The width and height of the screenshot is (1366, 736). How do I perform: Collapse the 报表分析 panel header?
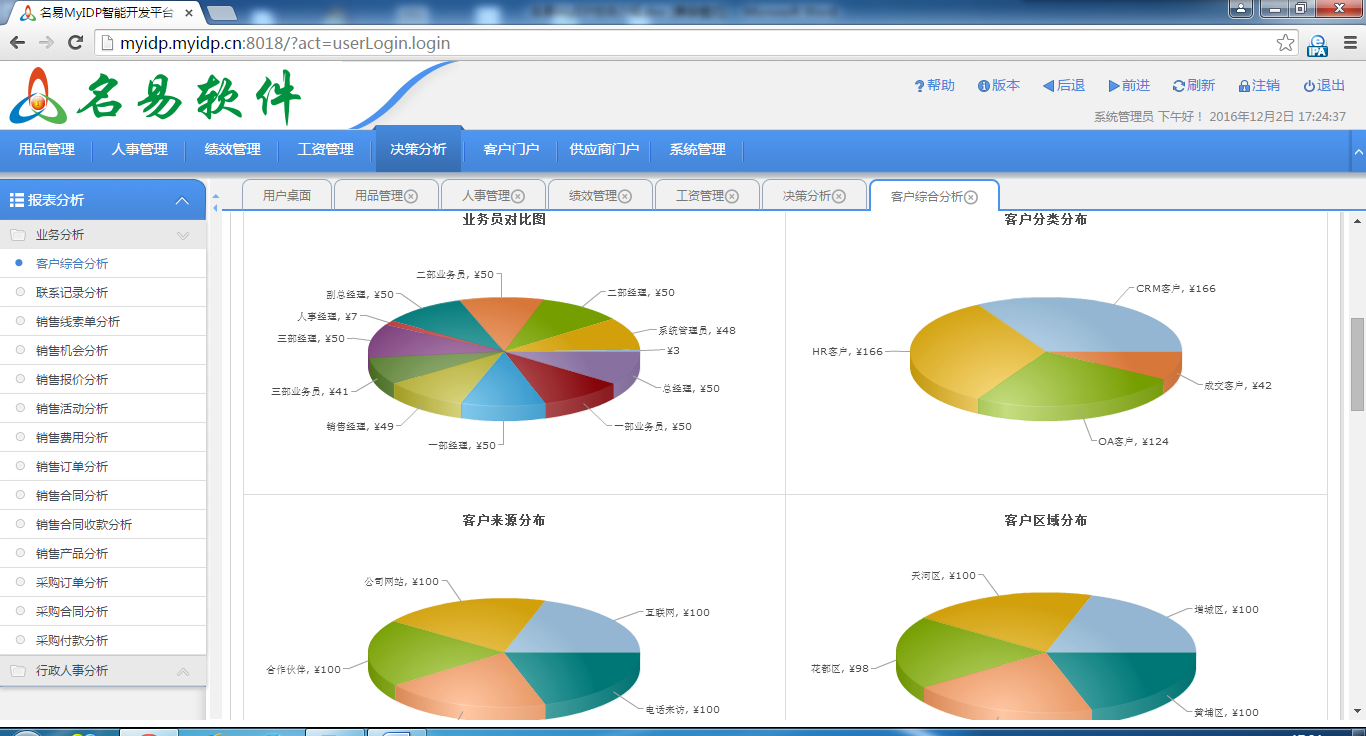(x=182, y=200)
